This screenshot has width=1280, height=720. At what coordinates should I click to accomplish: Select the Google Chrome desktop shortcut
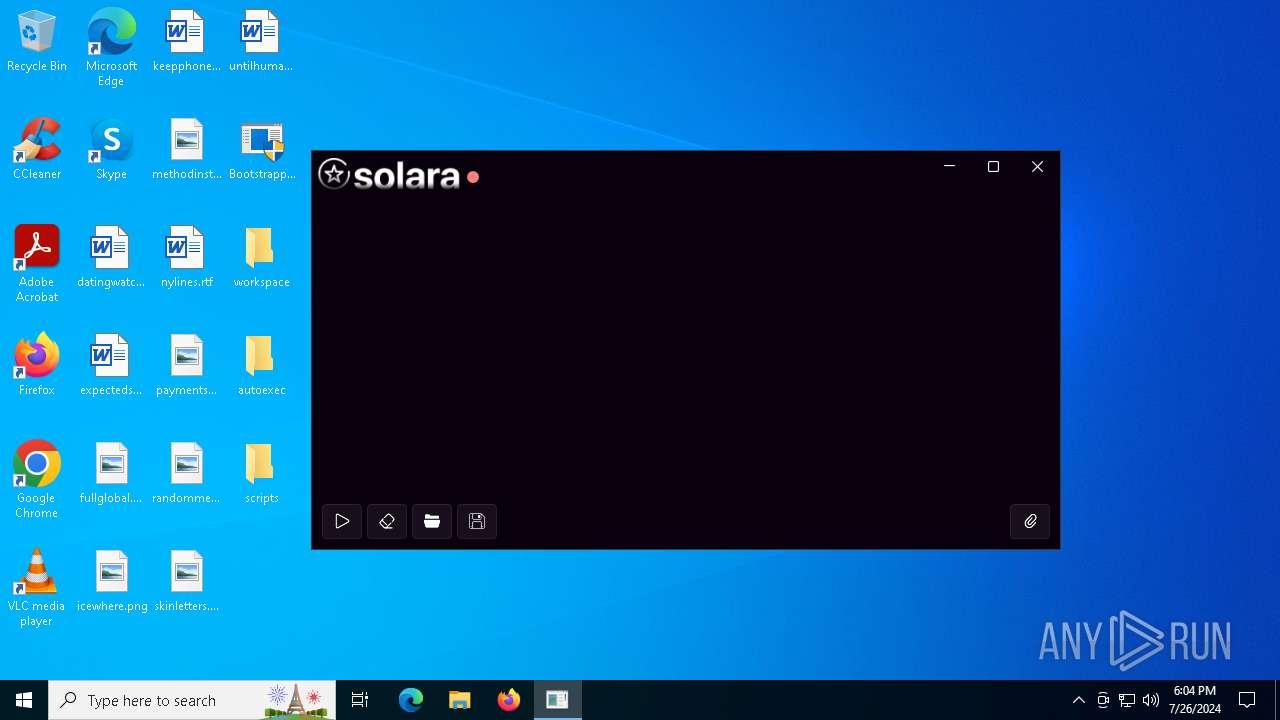coord(37,480)
